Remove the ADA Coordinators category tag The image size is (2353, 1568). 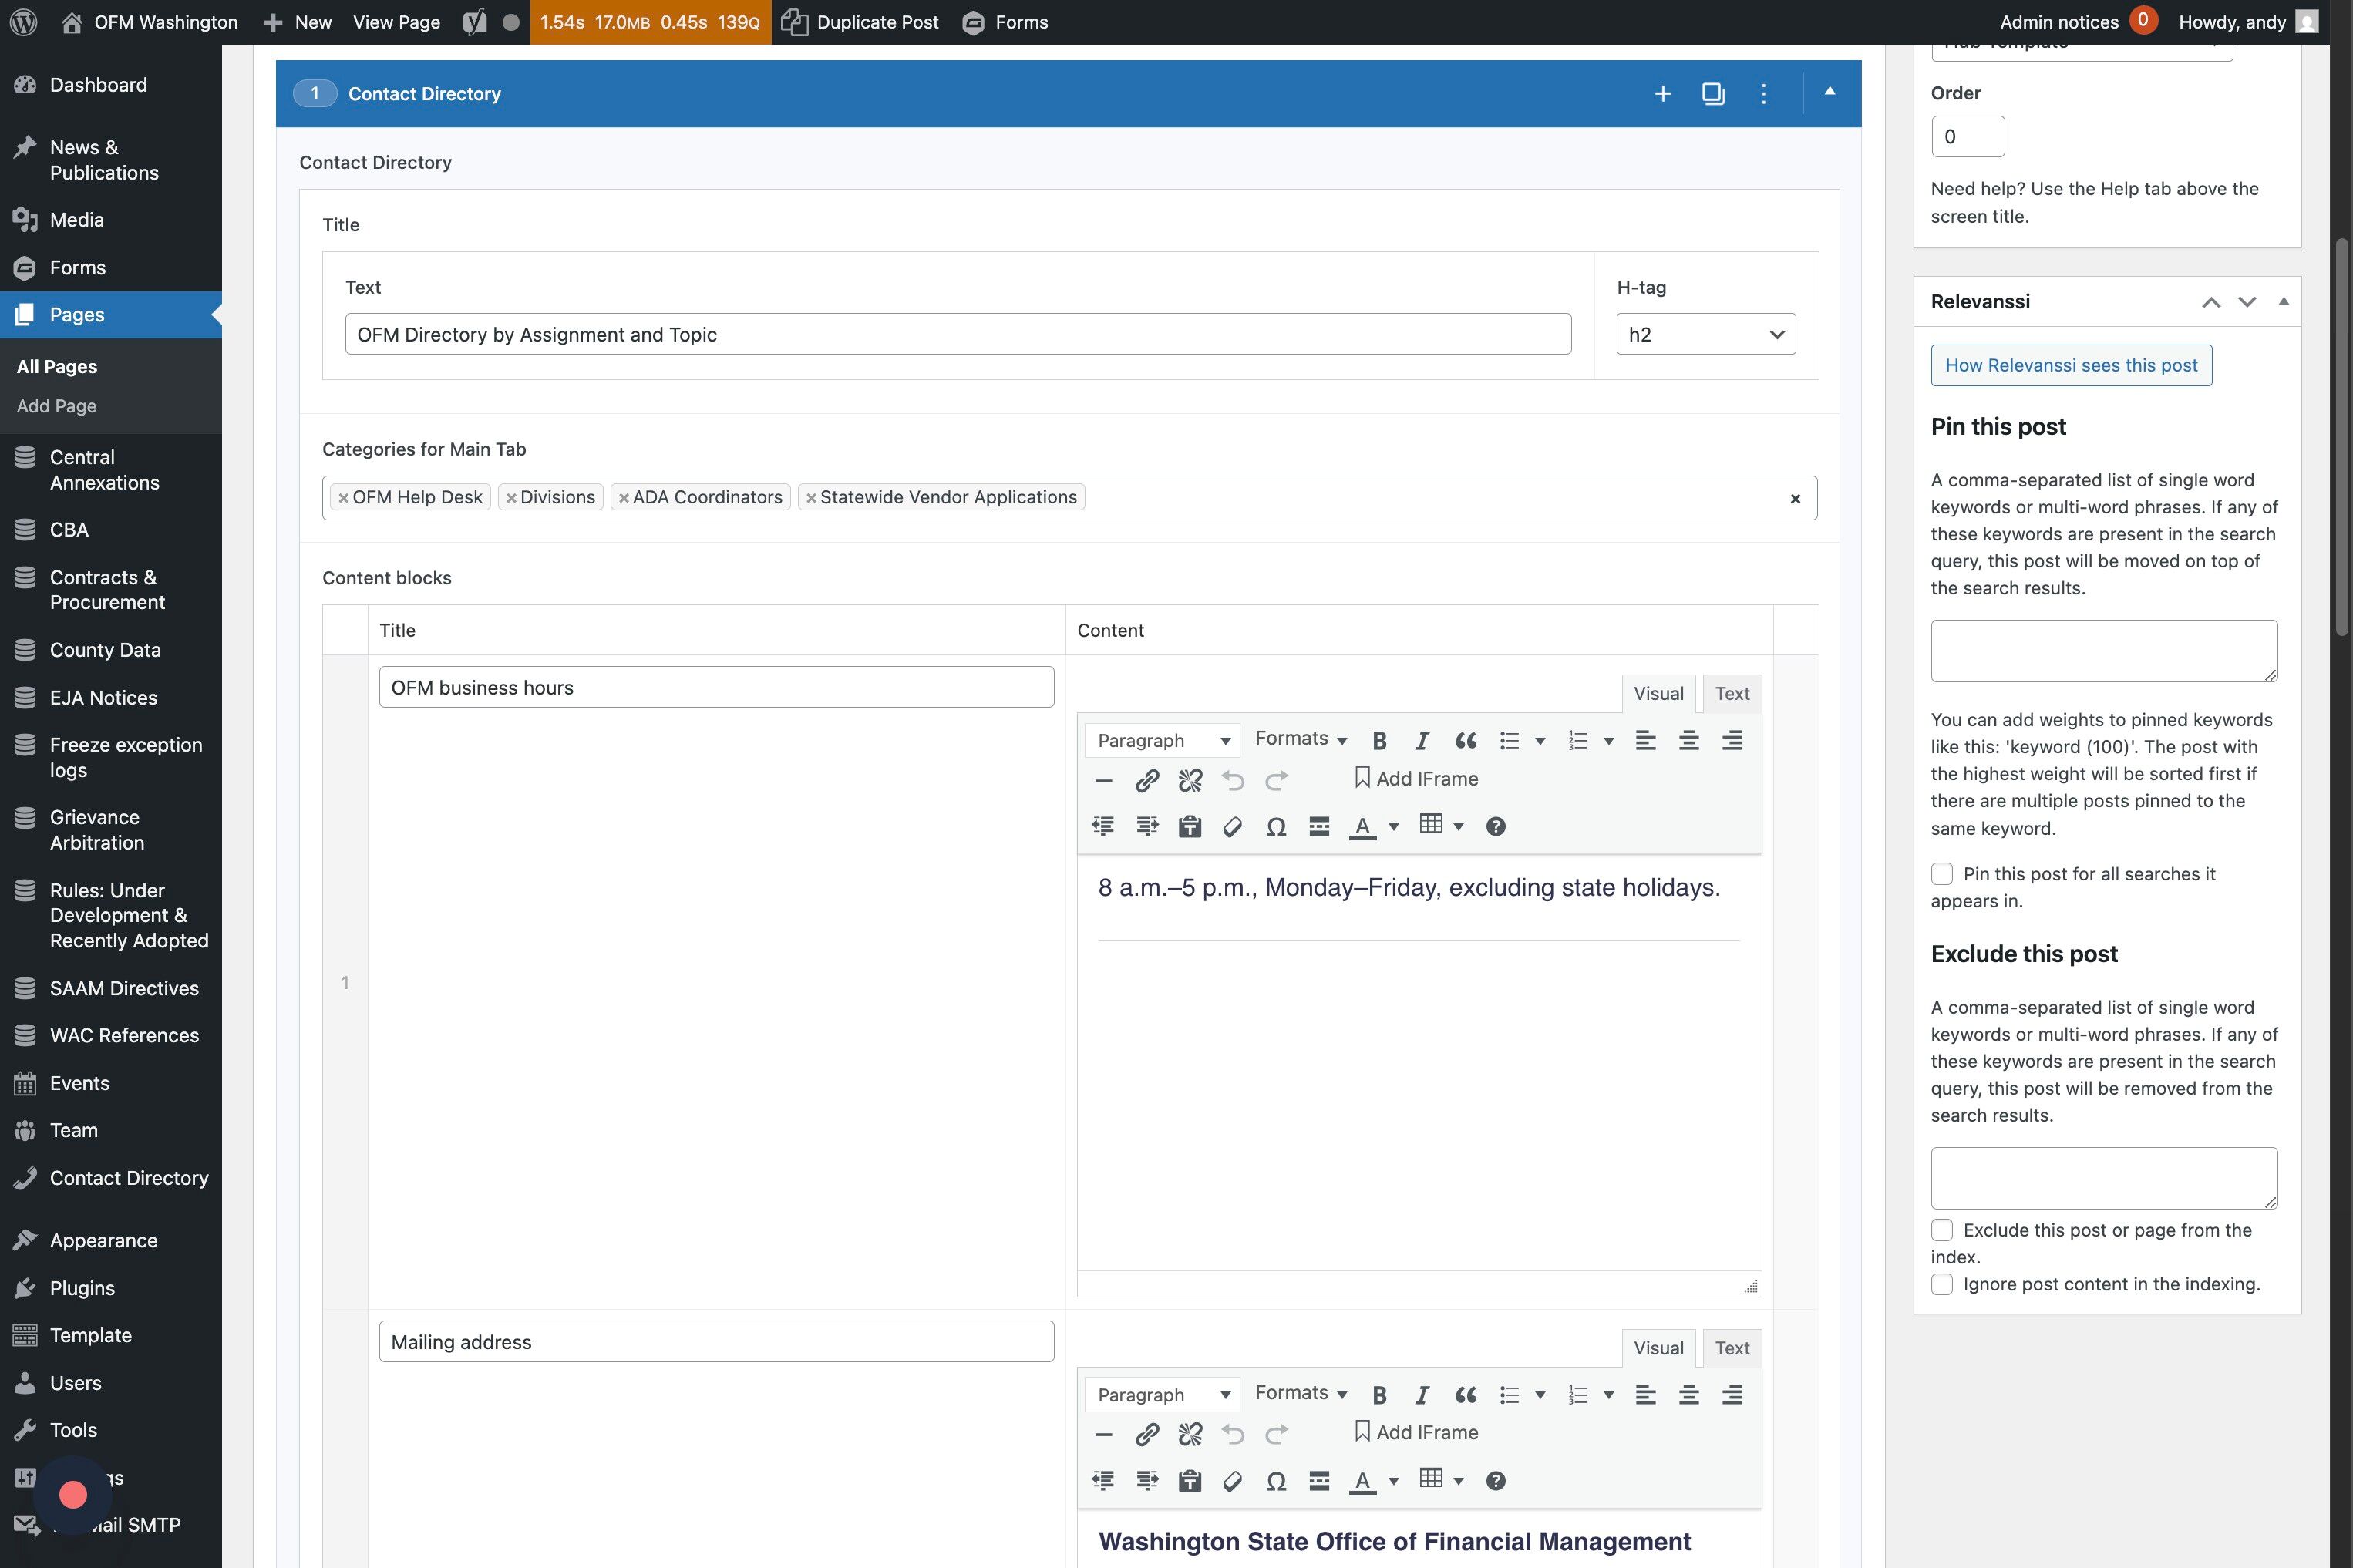point(623,498)
